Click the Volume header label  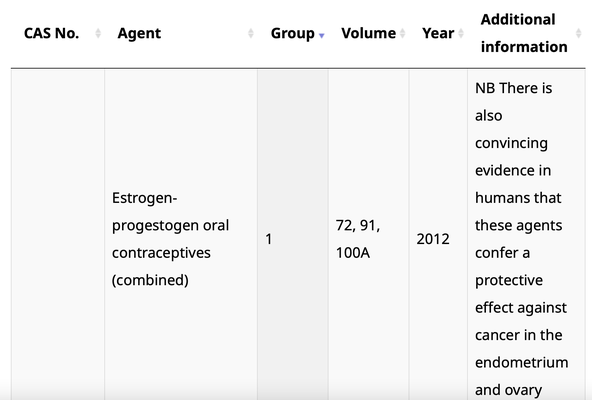(368, 33)
